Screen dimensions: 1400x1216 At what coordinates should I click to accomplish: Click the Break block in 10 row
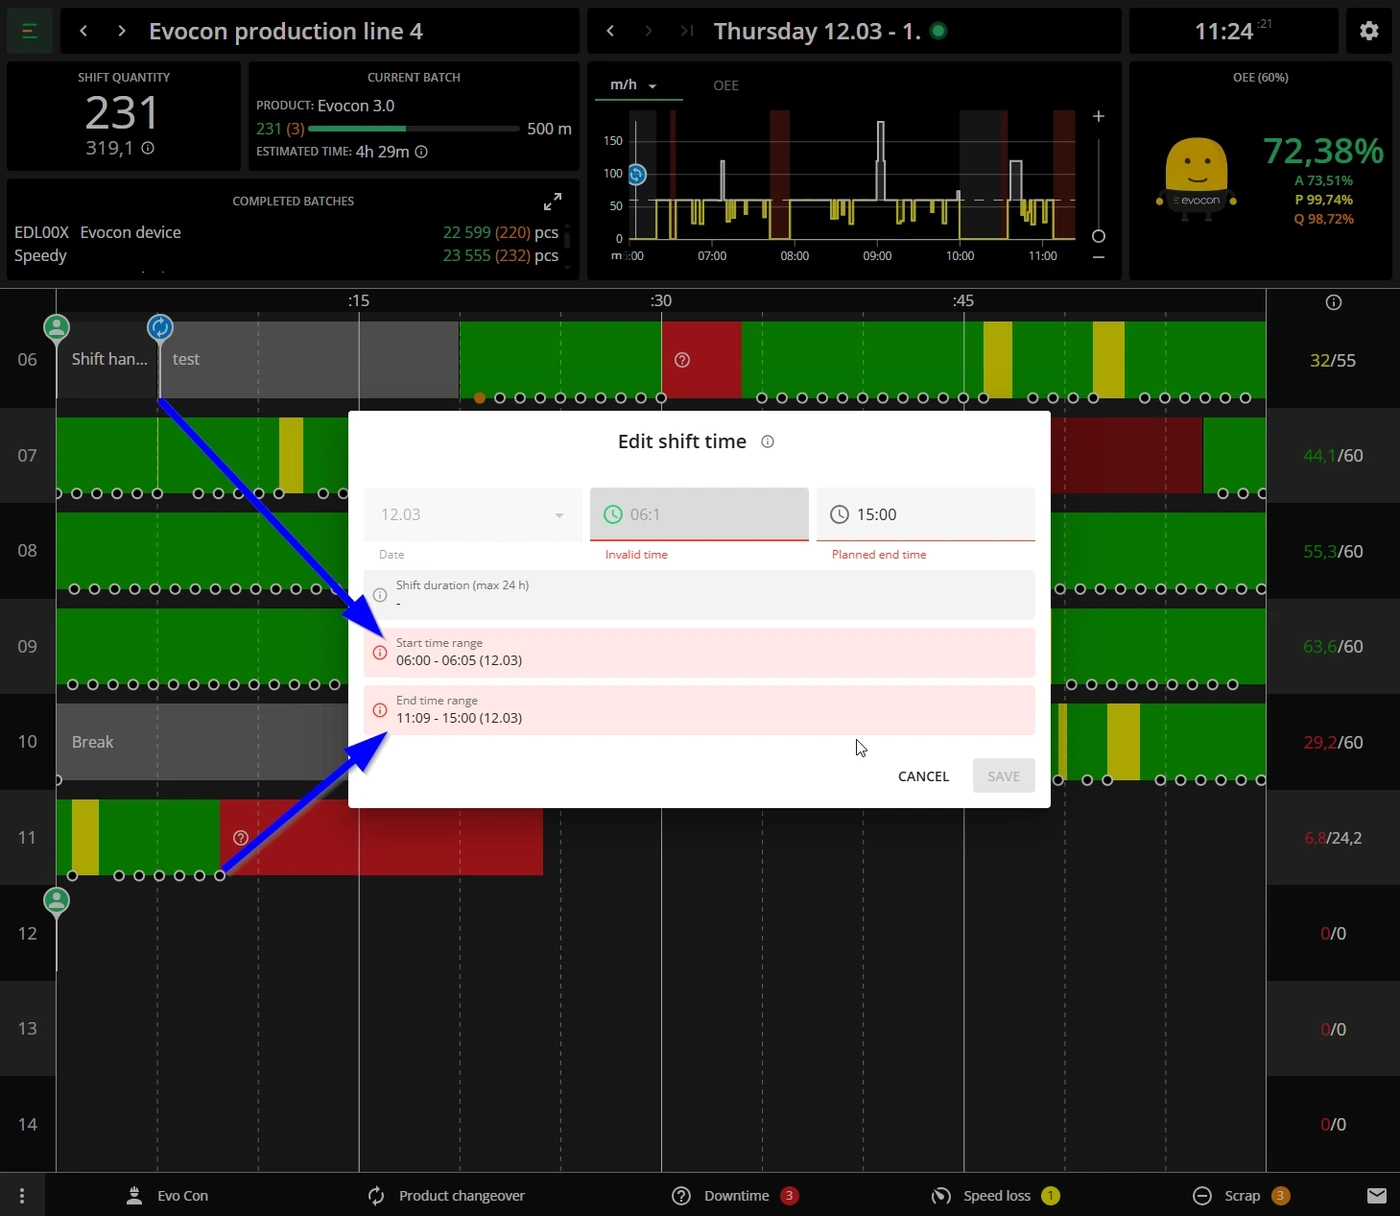tap(202, 742)
